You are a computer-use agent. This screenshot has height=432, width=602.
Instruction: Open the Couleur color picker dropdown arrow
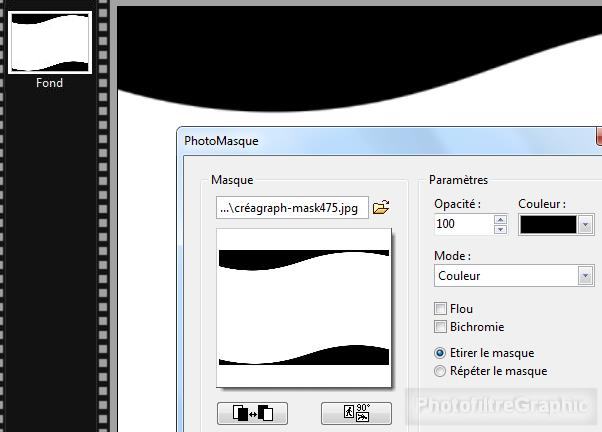[585, 225]
